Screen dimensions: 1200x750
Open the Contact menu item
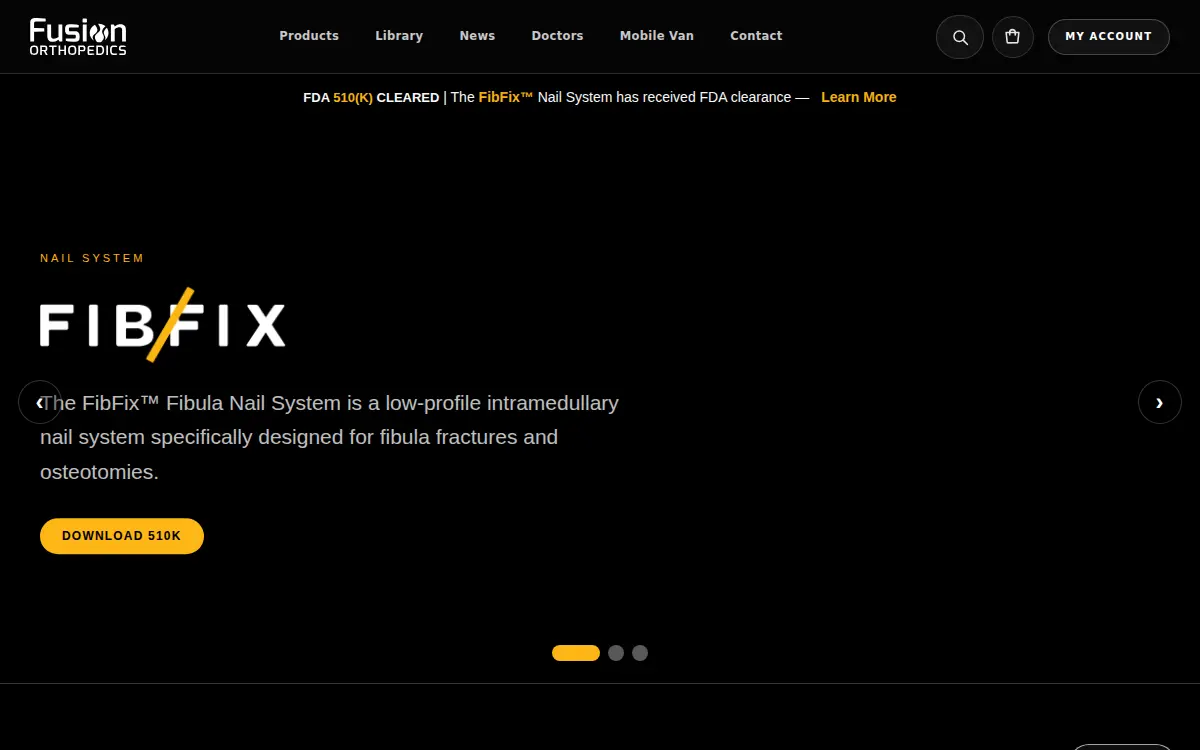[756, 36]
